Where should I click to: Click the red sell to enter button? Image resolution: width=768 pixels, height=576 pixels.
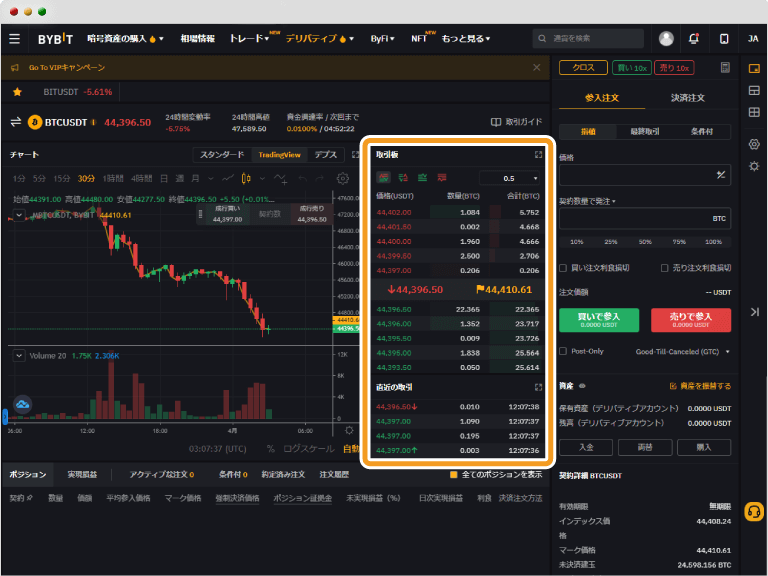click(691, 320)
